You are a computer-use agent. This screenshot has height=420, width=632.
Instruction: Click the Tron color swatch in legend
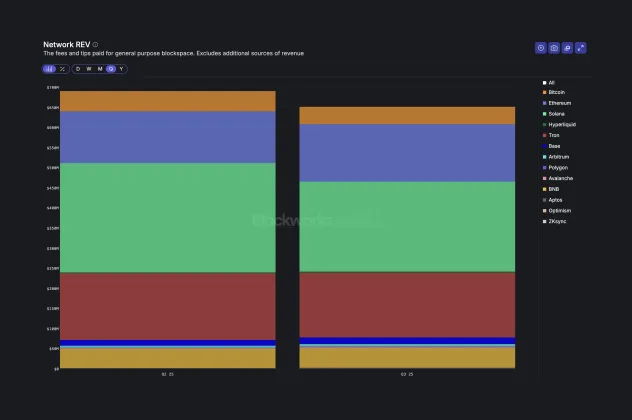[x=545, y=135]
